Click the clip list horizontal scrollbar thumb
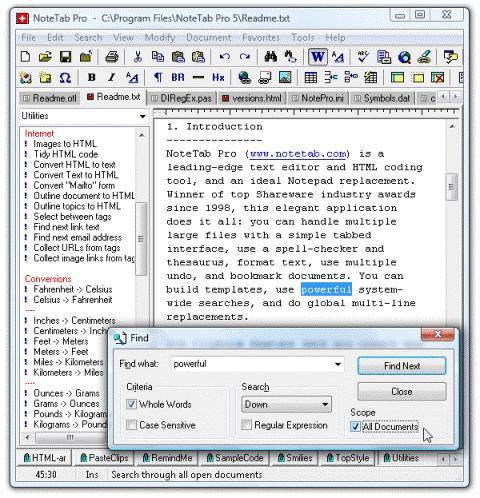 70,437
